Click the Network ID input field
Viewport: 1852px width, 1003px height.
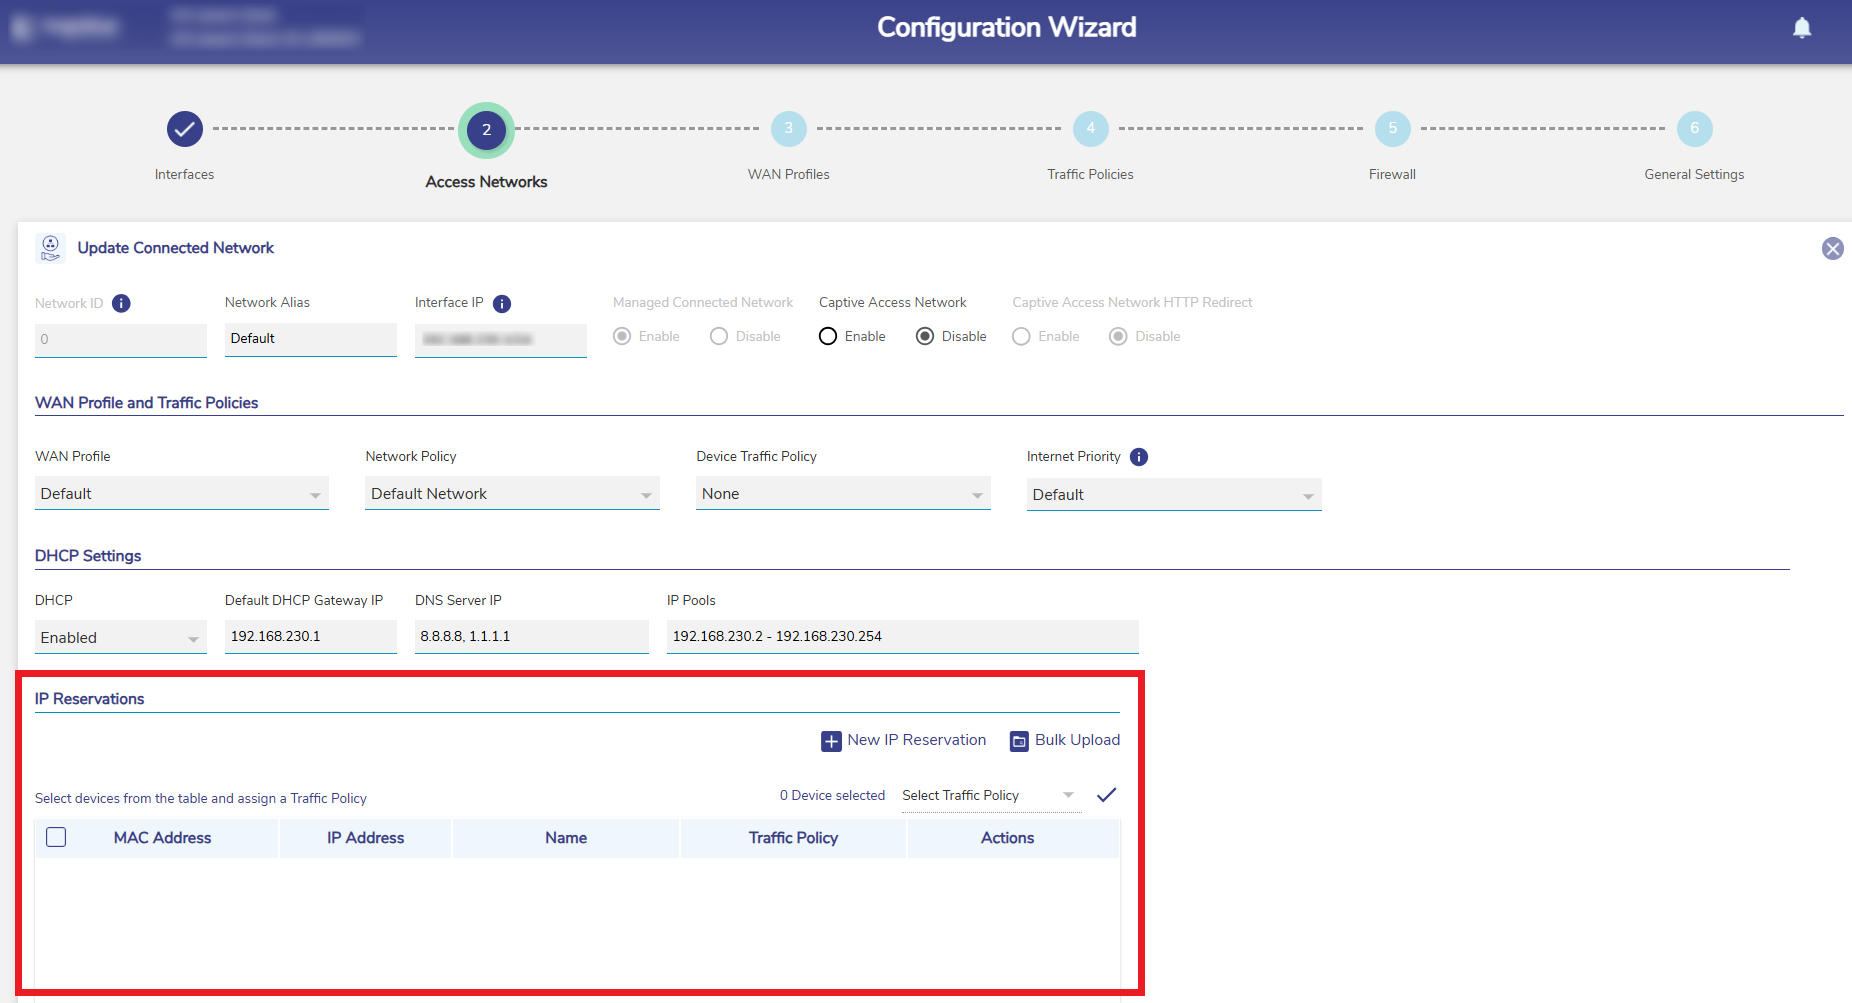(121, 340)
